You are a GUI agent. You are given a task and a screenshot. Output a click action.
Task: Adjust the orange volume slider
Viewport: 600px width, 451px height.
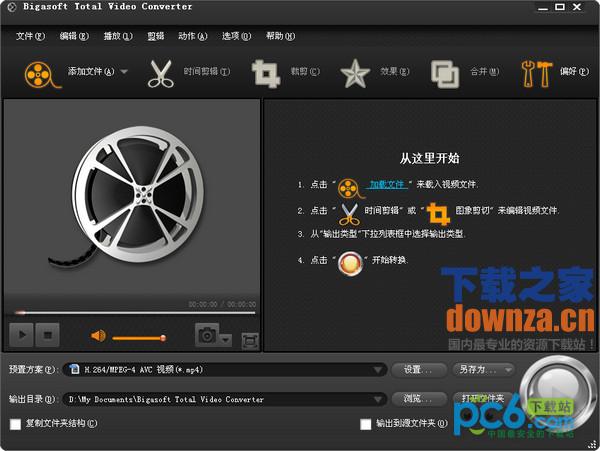click(139, 338)
